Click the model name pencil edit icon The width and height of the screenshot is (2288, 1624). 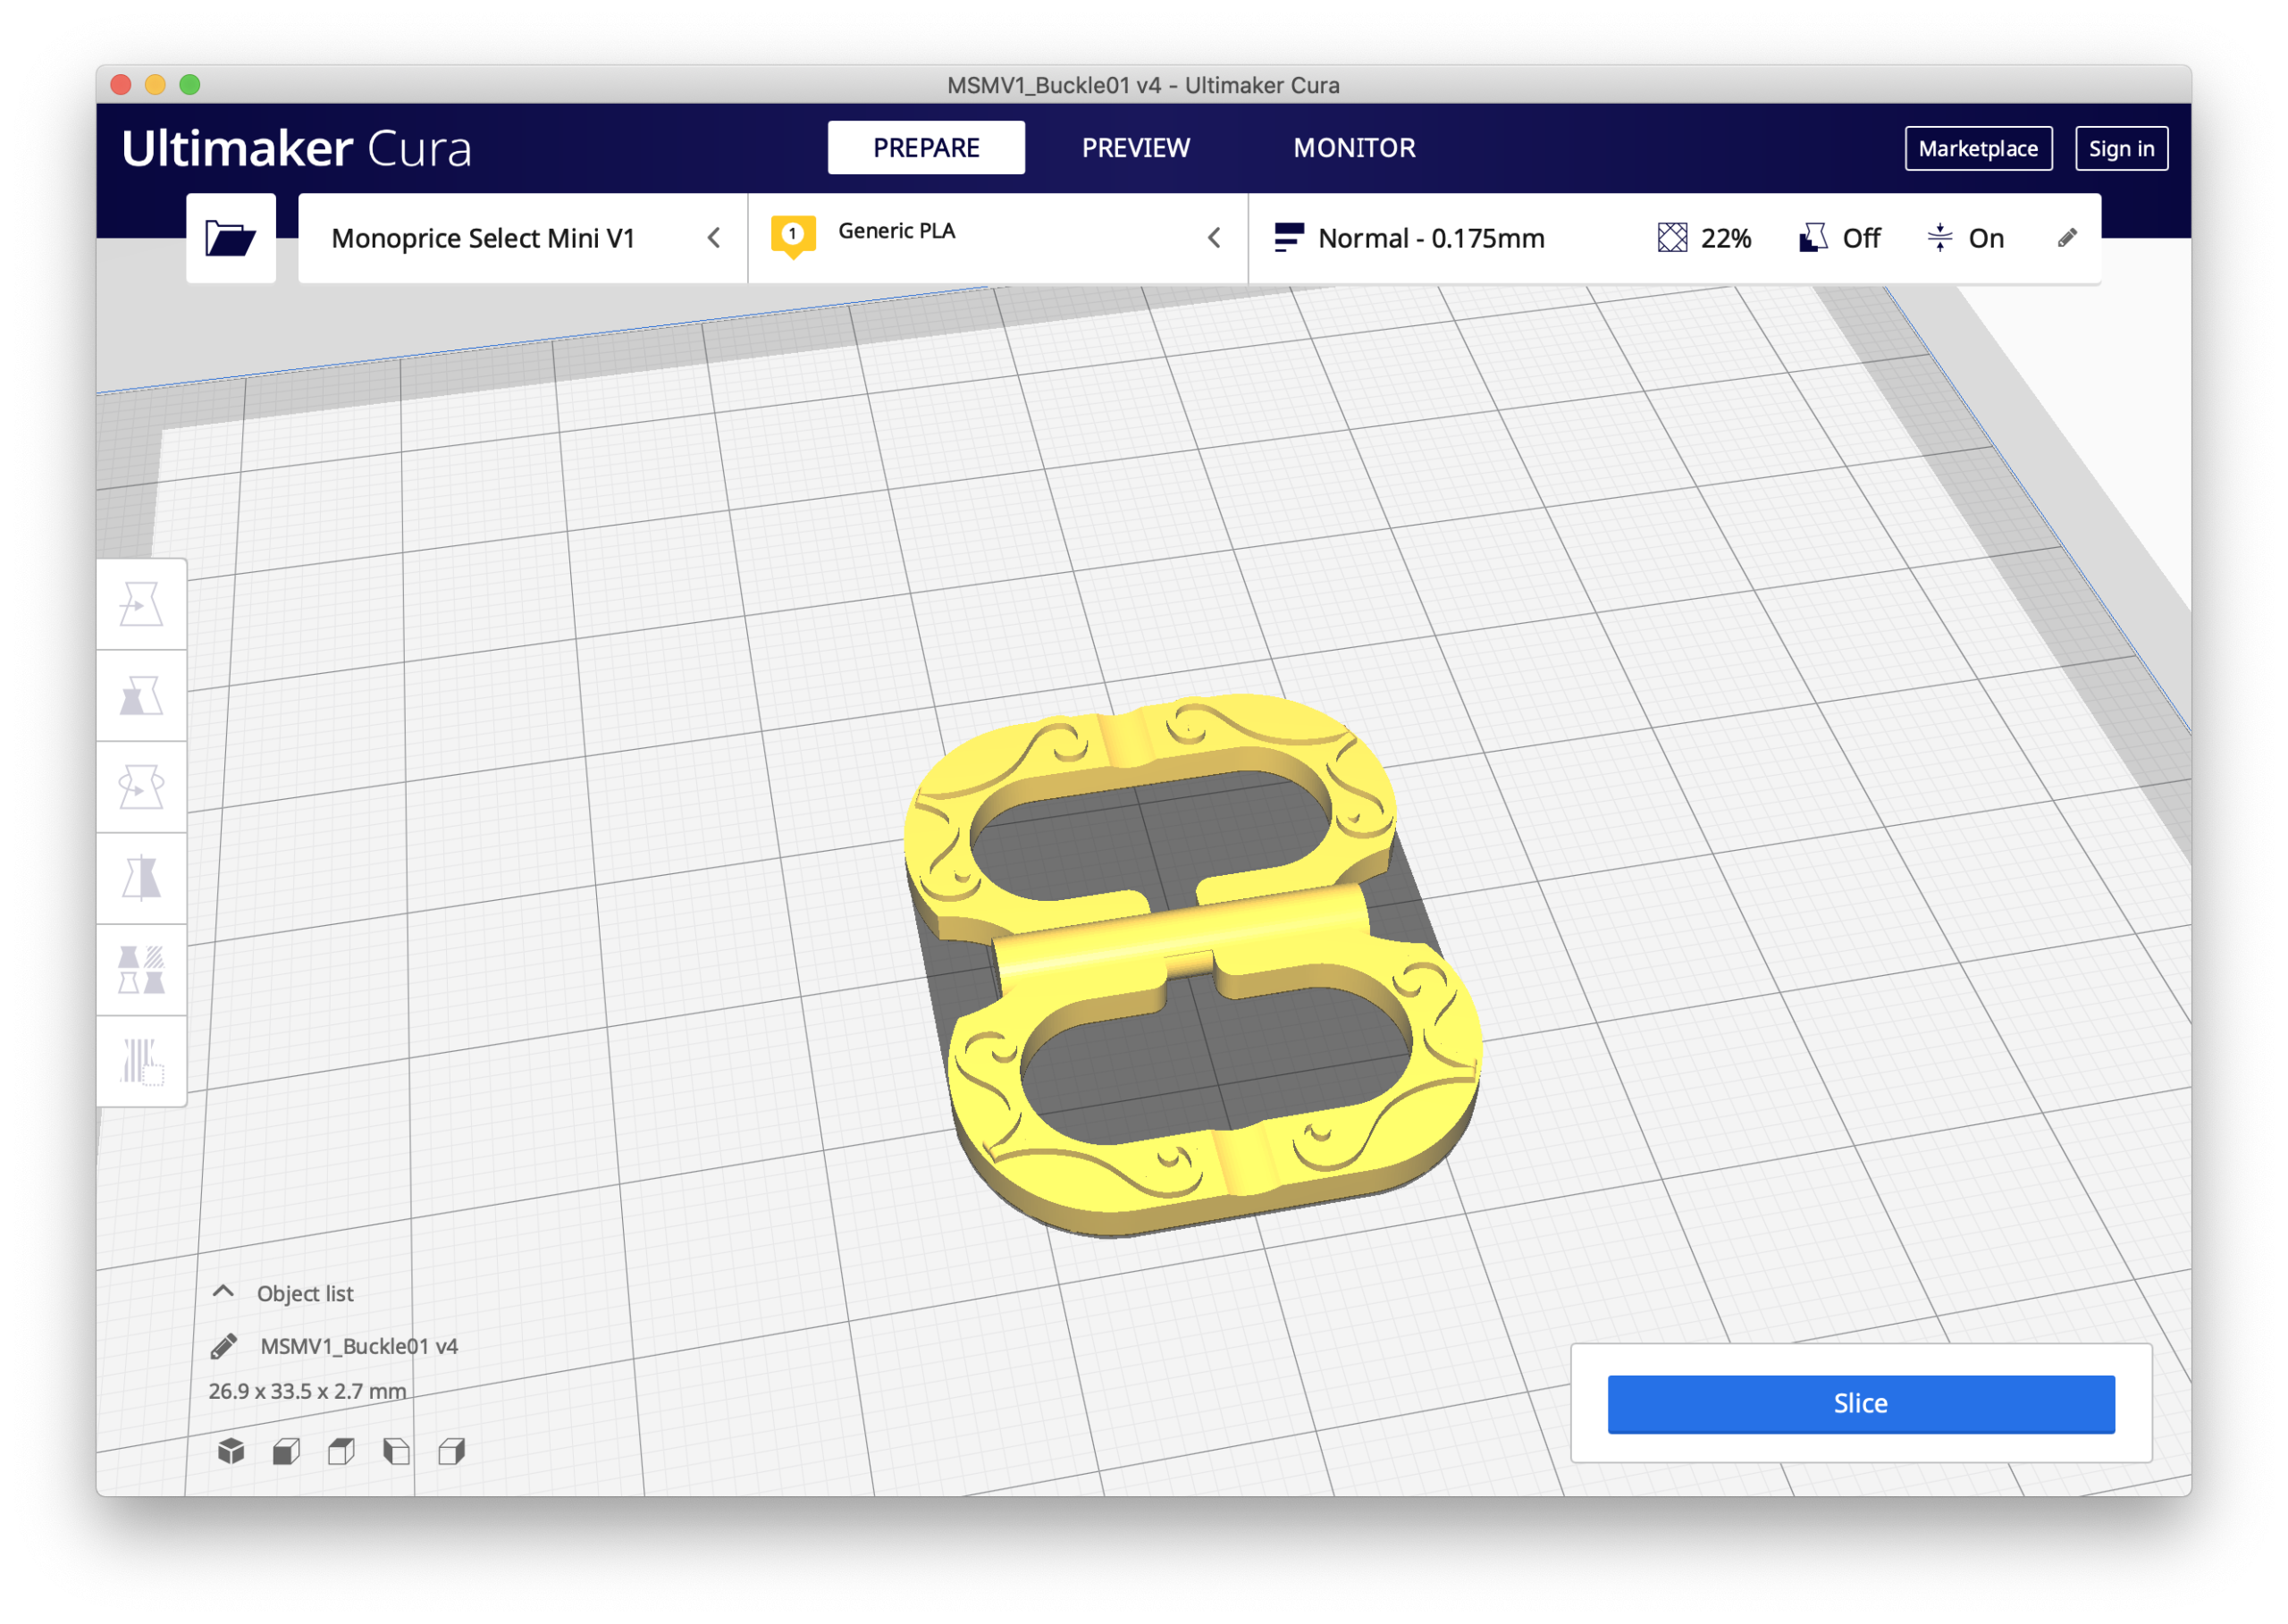point(224,1346)
